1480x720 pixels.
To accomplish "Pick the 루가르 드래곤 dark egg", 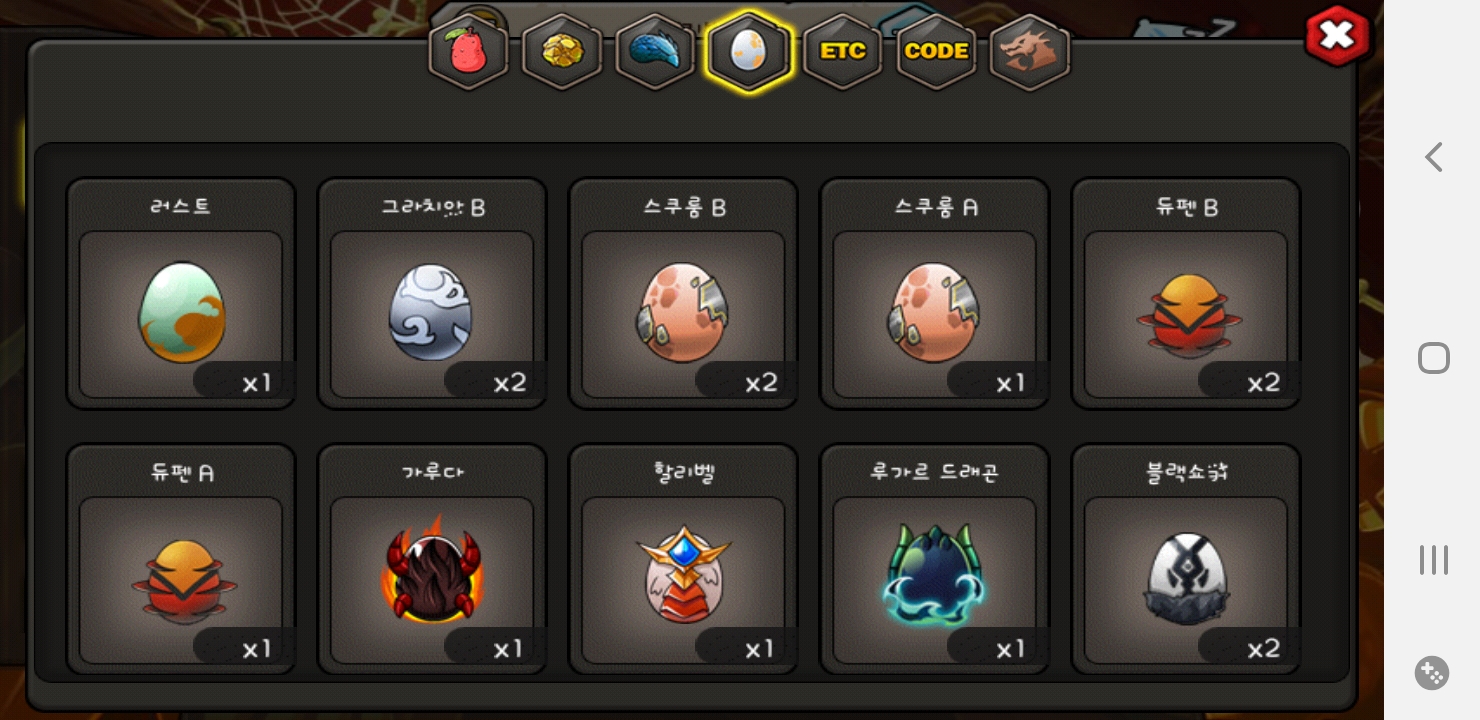I will 935,560.
